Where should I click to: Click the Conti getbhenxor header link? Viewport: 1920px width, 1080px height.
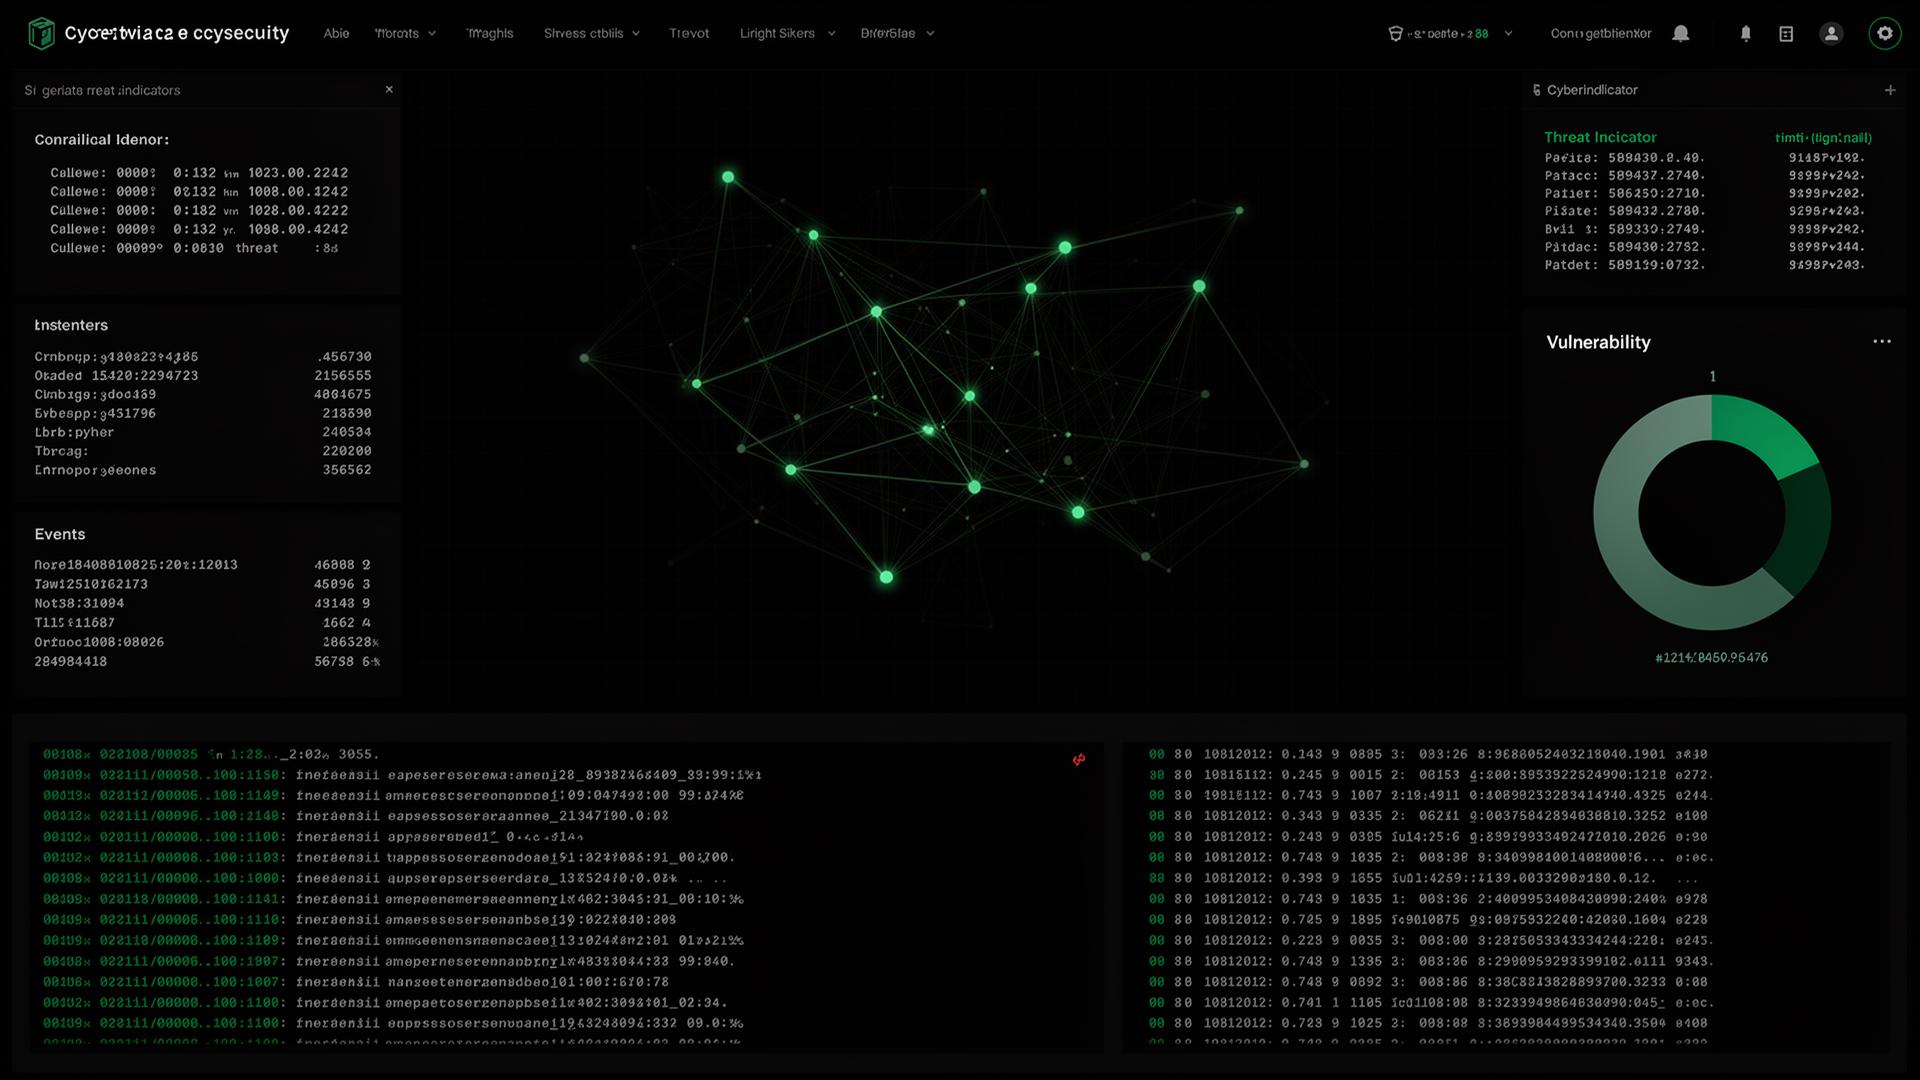[1600, 33]
